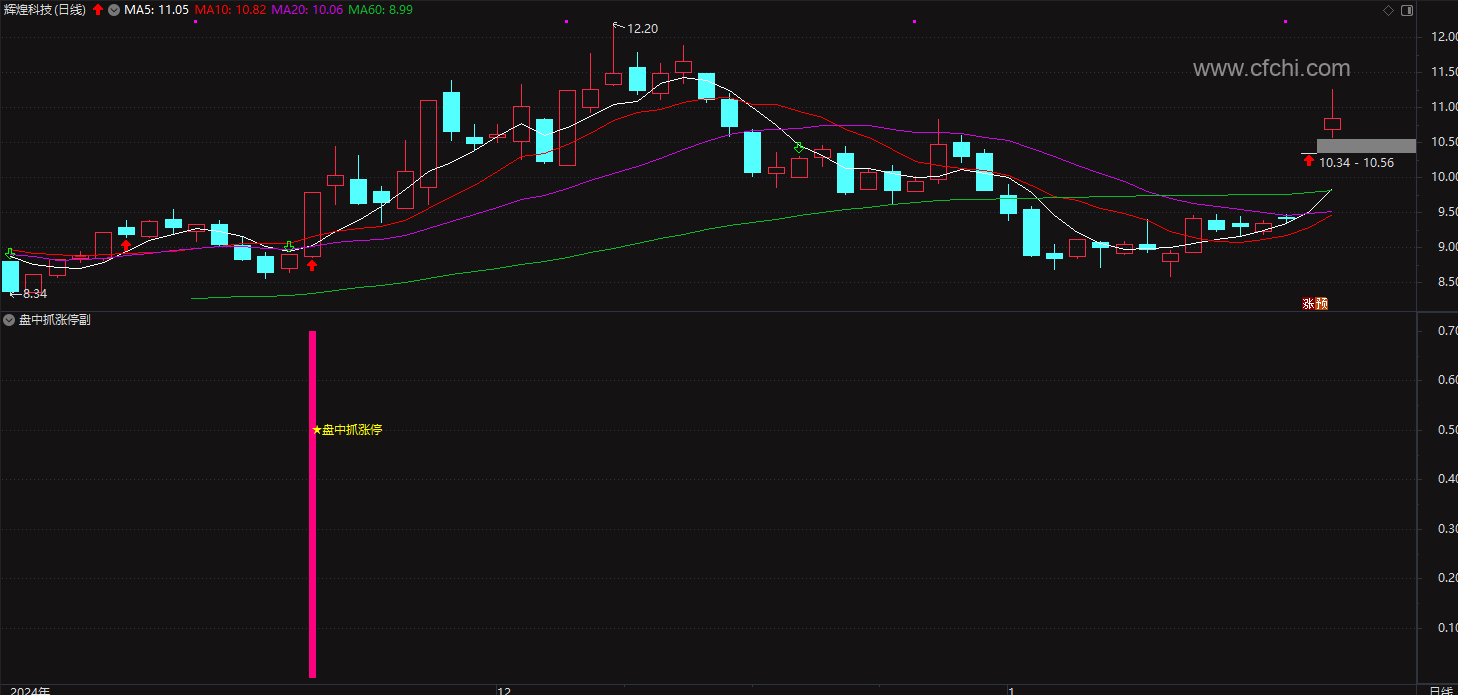Click the 盘中抓涨停副 indicator name
Viewport: 1458px width, 695px height.
[54, 320]
